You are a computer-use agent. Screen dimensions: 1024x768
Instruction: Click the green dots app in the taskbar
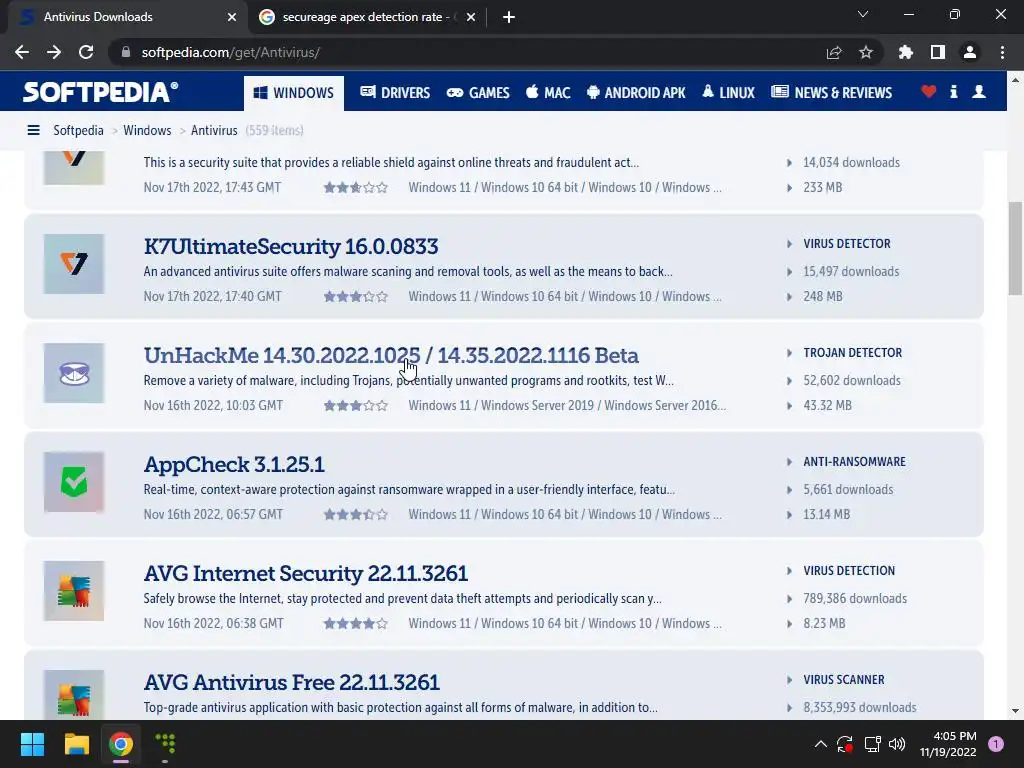click(x=165, y=744)
